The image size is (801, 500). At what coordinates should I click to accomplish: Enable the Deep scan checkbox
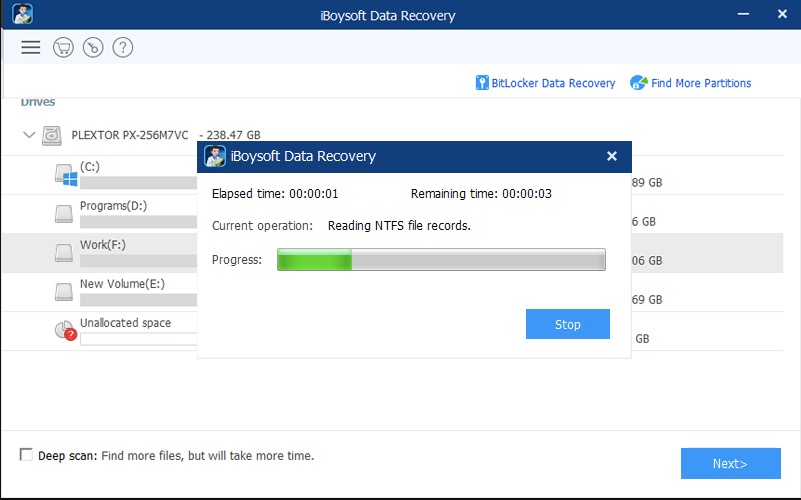pyautogui.click(x=27, y=455)
